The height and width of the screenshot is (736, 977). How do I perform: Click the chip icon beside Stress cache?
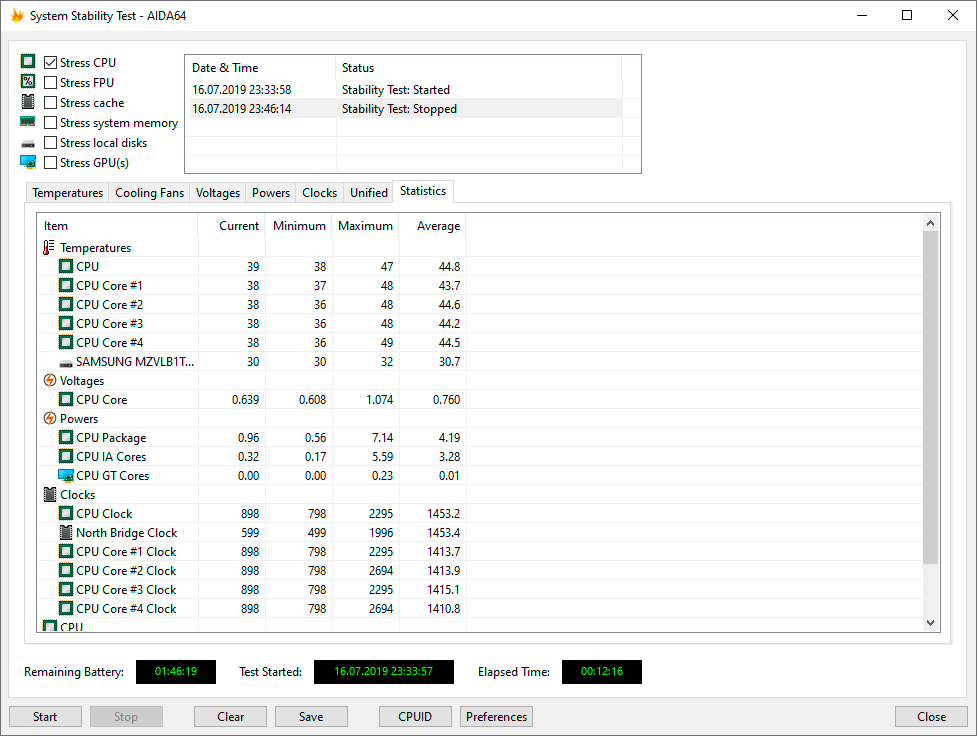pos(28,102)
